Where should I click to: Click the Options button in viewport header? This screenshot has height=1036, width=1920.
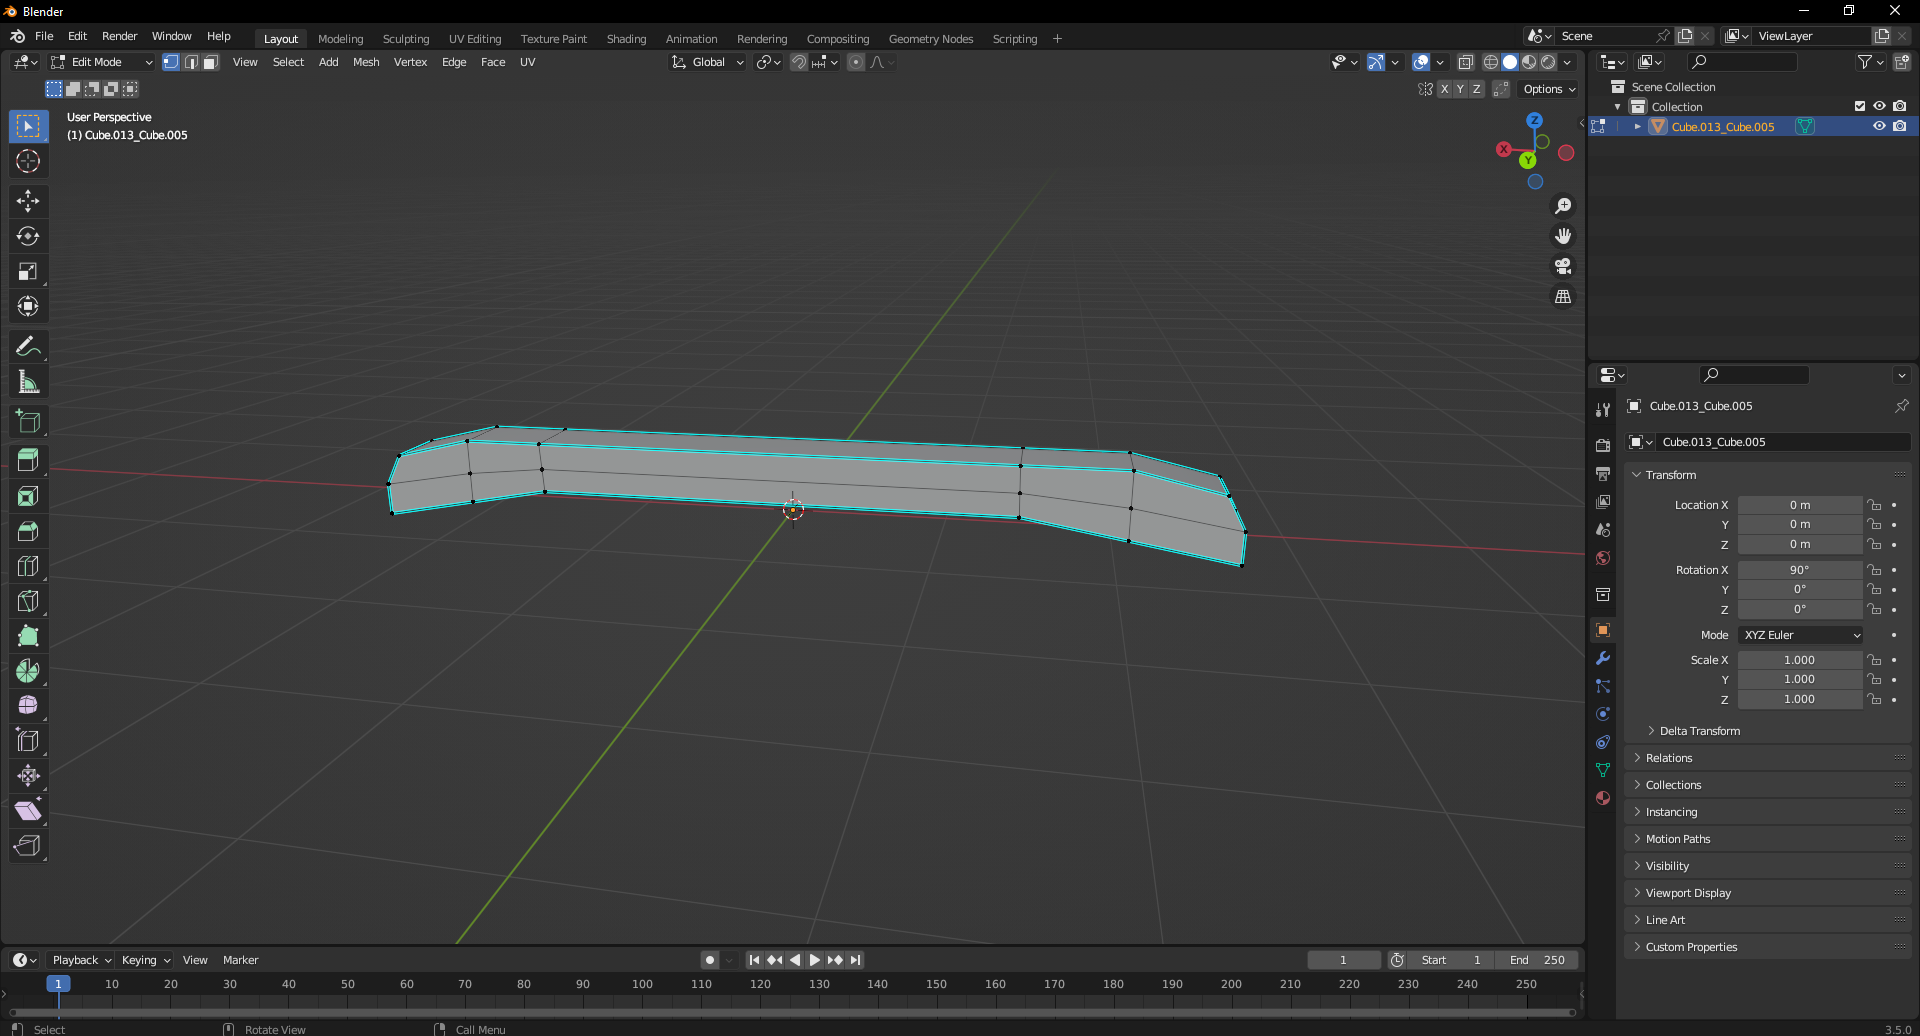[x=1547, y=89]
